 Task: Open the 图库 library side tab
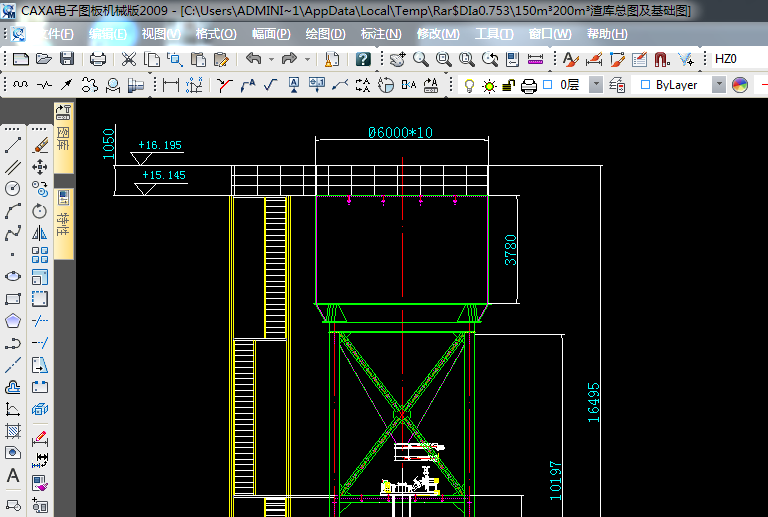click(64, 138)
